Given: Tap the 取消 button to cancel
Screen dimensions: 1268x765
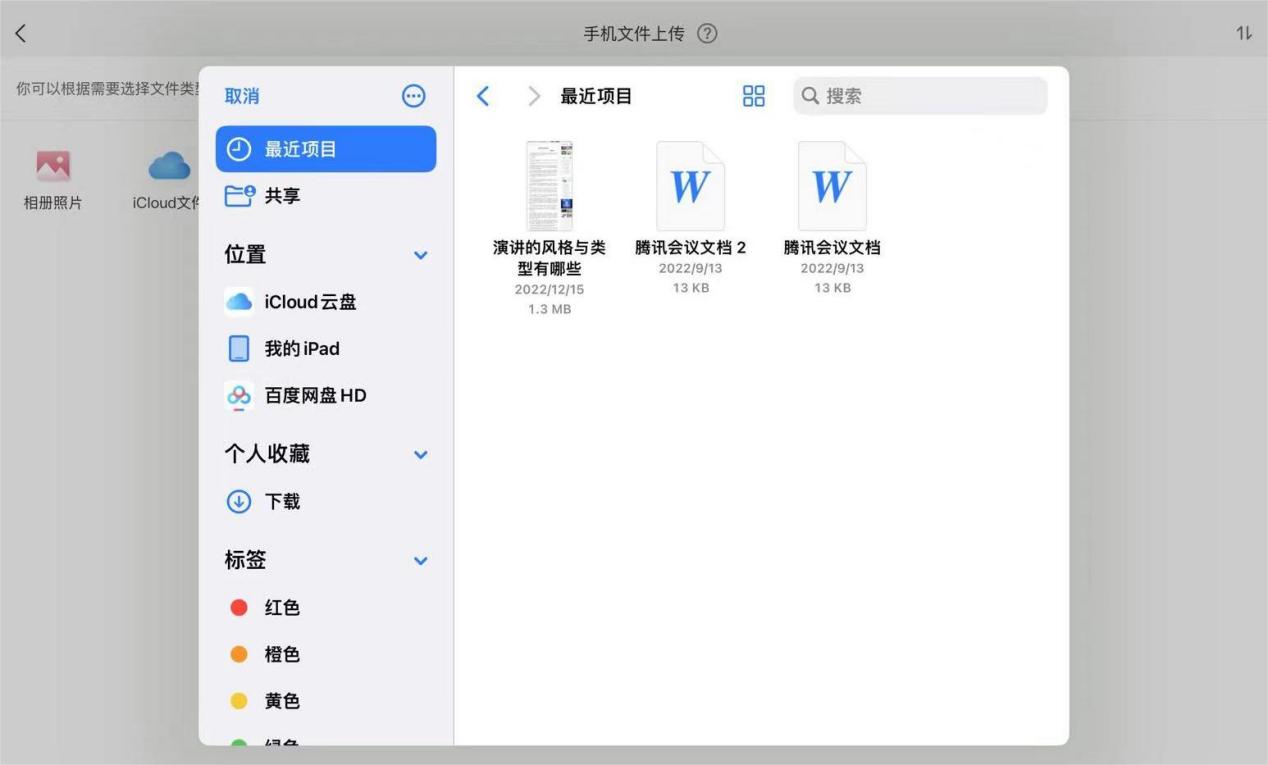Looking at the screenshot, I should (243, 95).
